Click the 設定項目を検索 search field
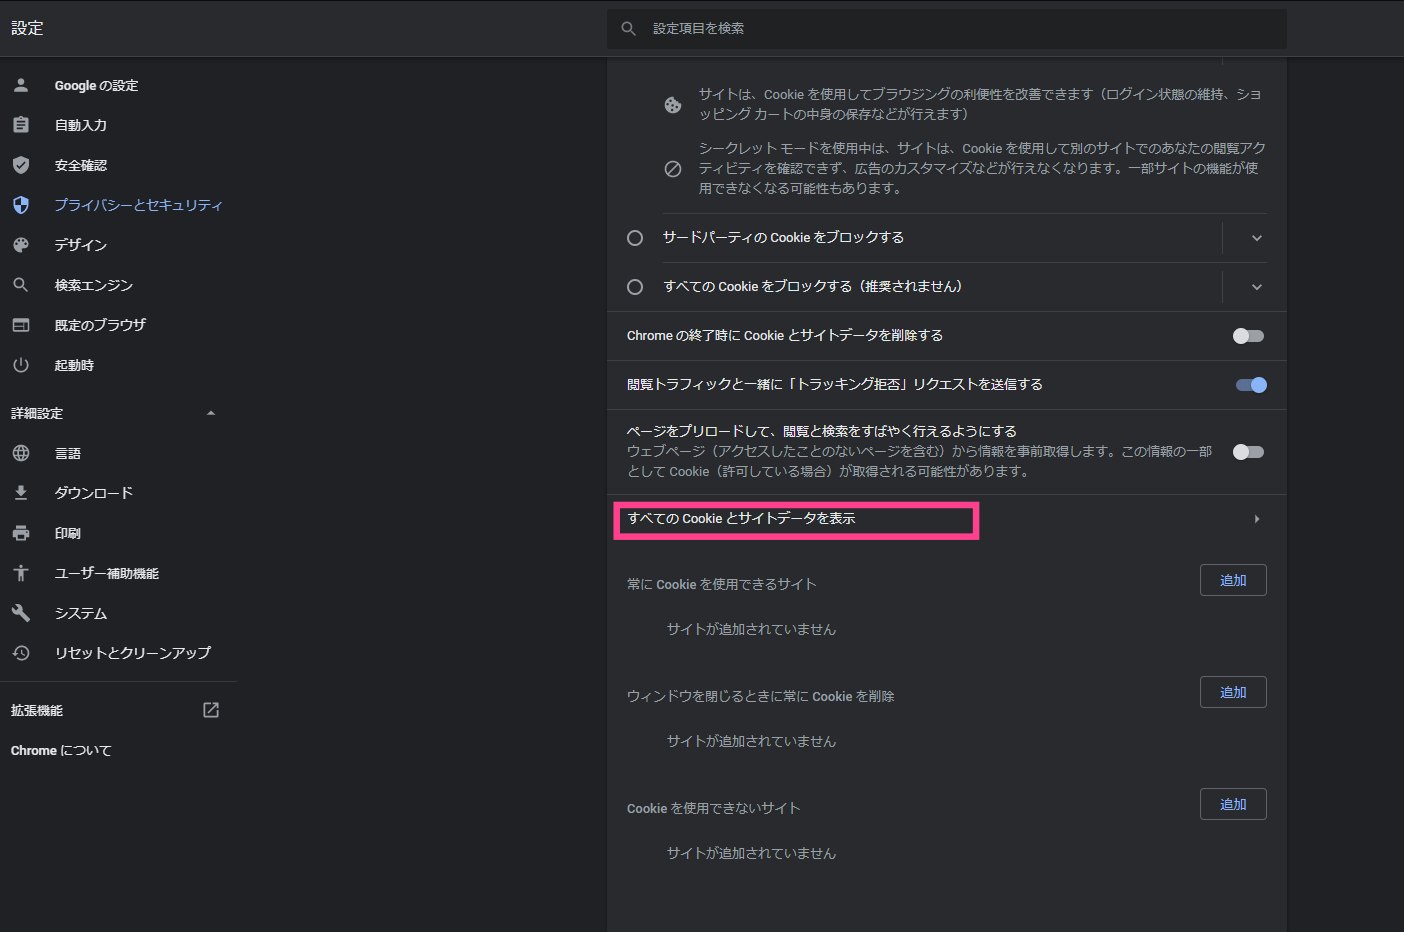 pyautogui.click(x=947, y=29)
